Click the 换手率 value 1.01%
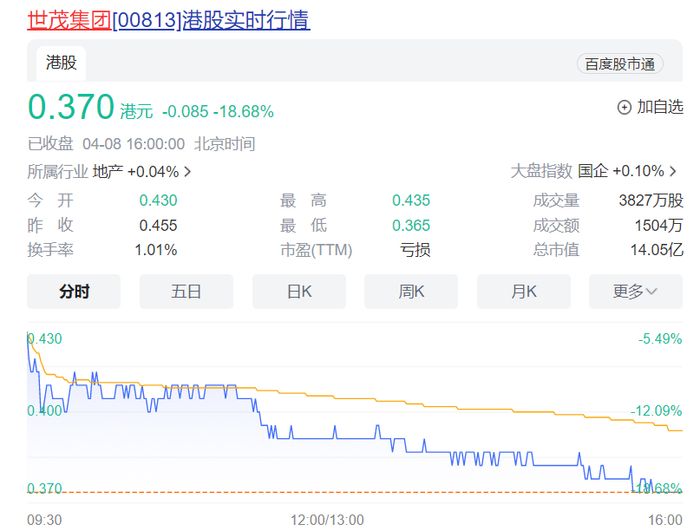700x532 pixels. coord(156,250)
